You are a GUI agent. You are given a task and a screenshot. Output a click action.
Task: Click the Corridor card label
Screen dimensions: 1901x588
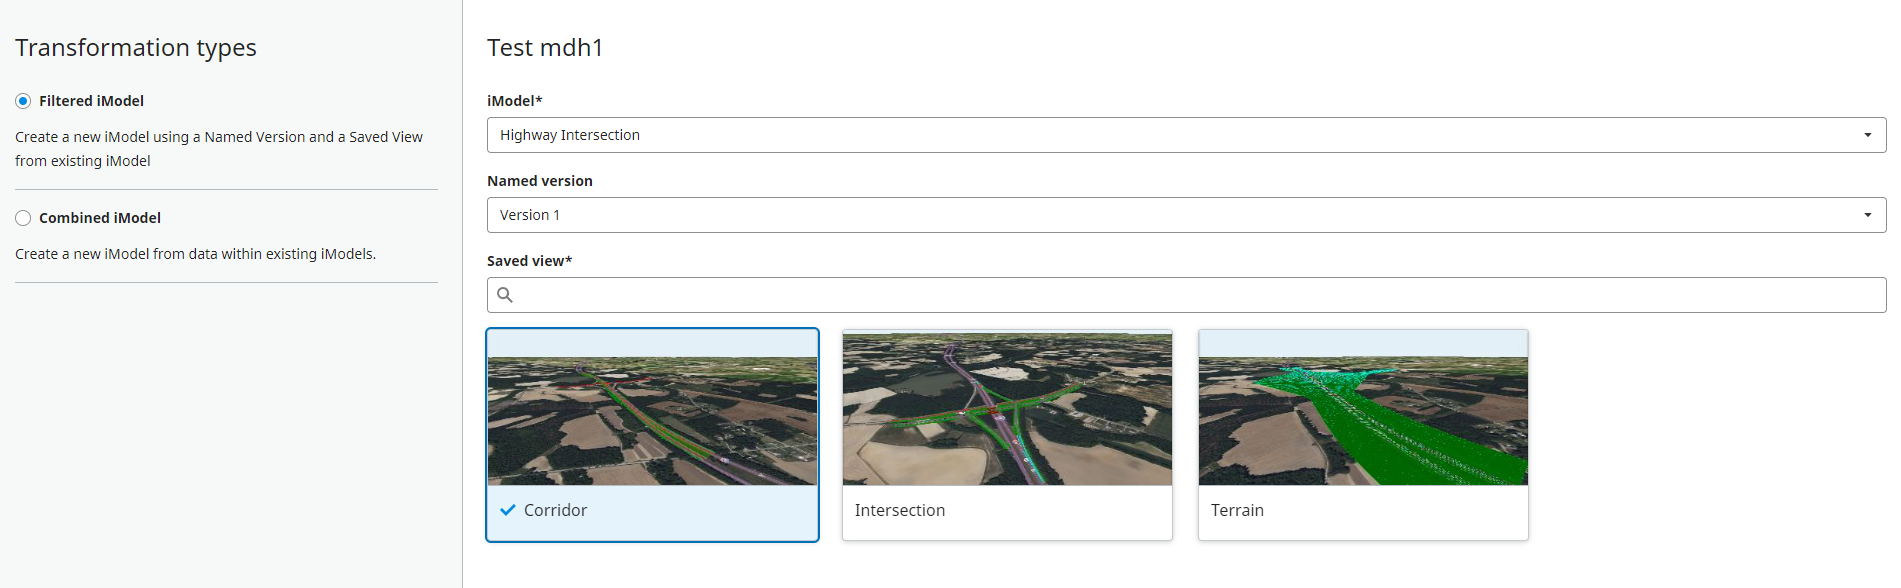coord(555,510)
